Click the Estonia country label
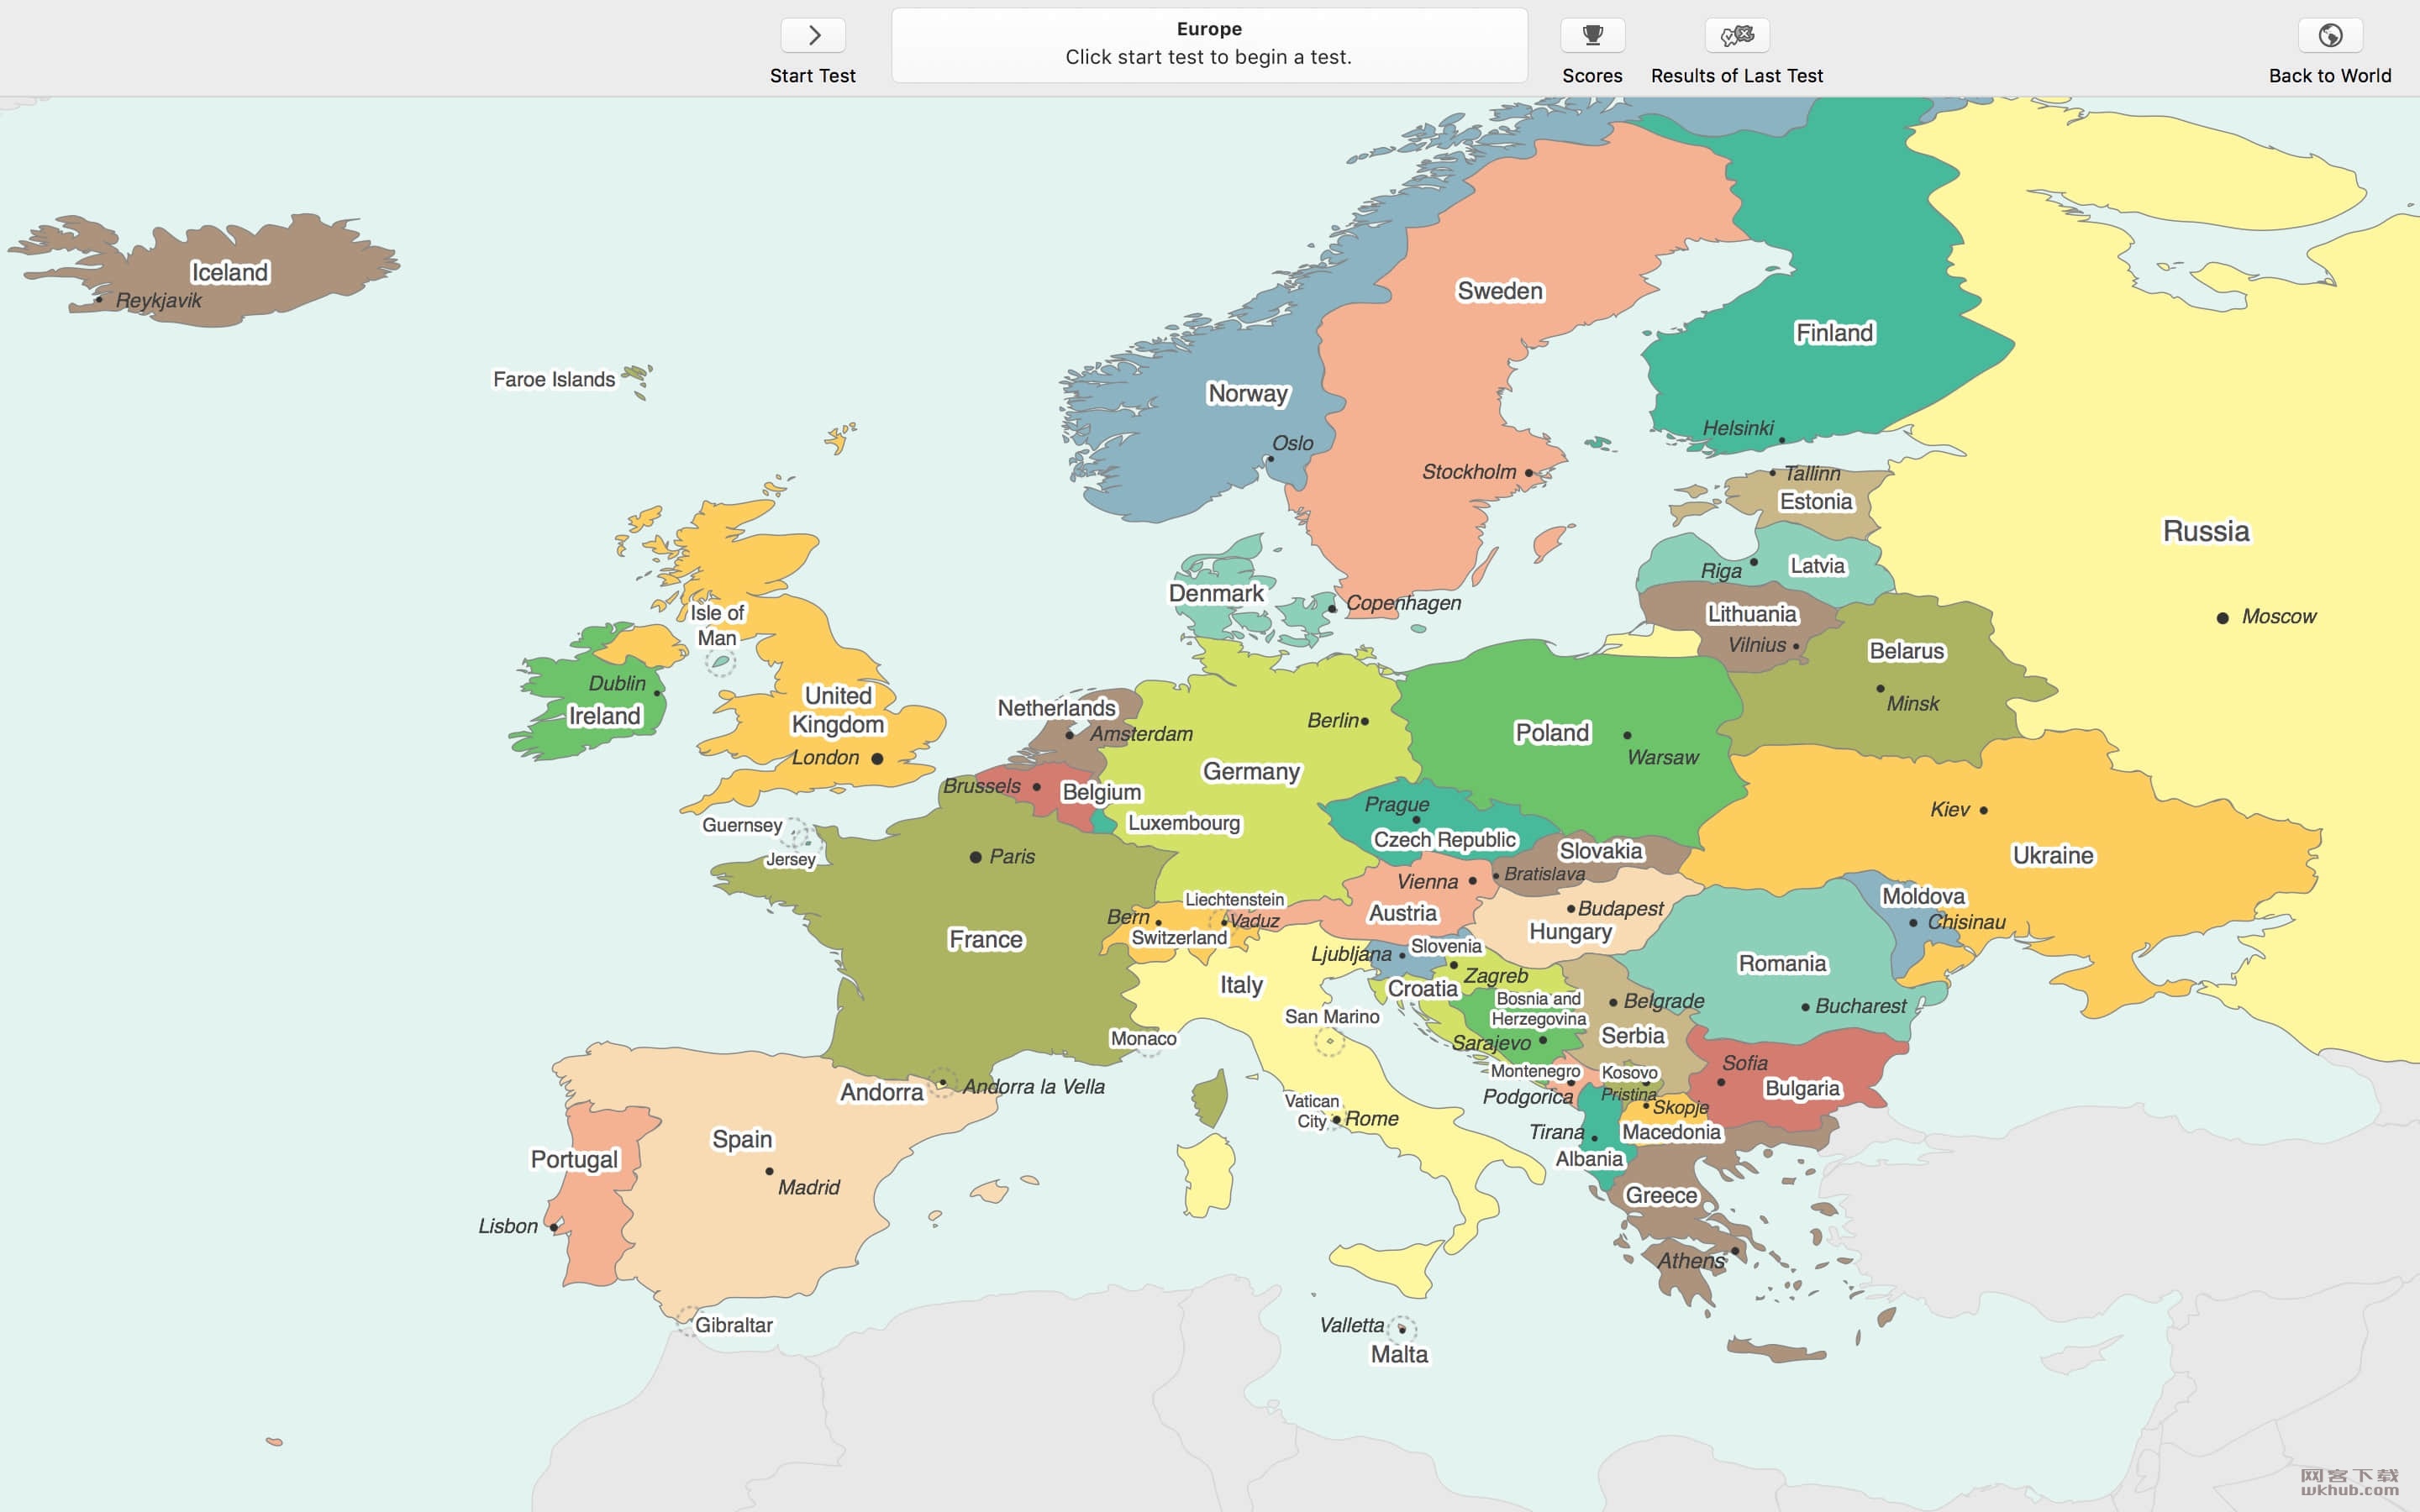The height and width of the screenshot is (1512, 2420). [x=1816, y=502]
